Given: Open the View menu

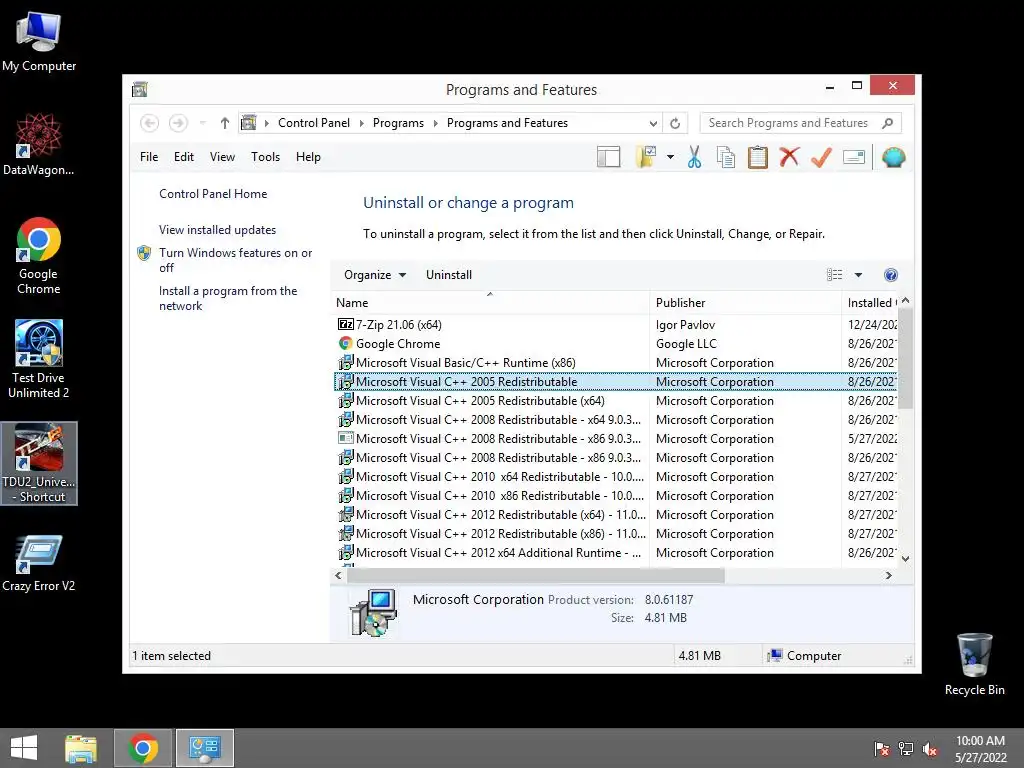Looking at the screenshot, I should click(x=222, y=157).
